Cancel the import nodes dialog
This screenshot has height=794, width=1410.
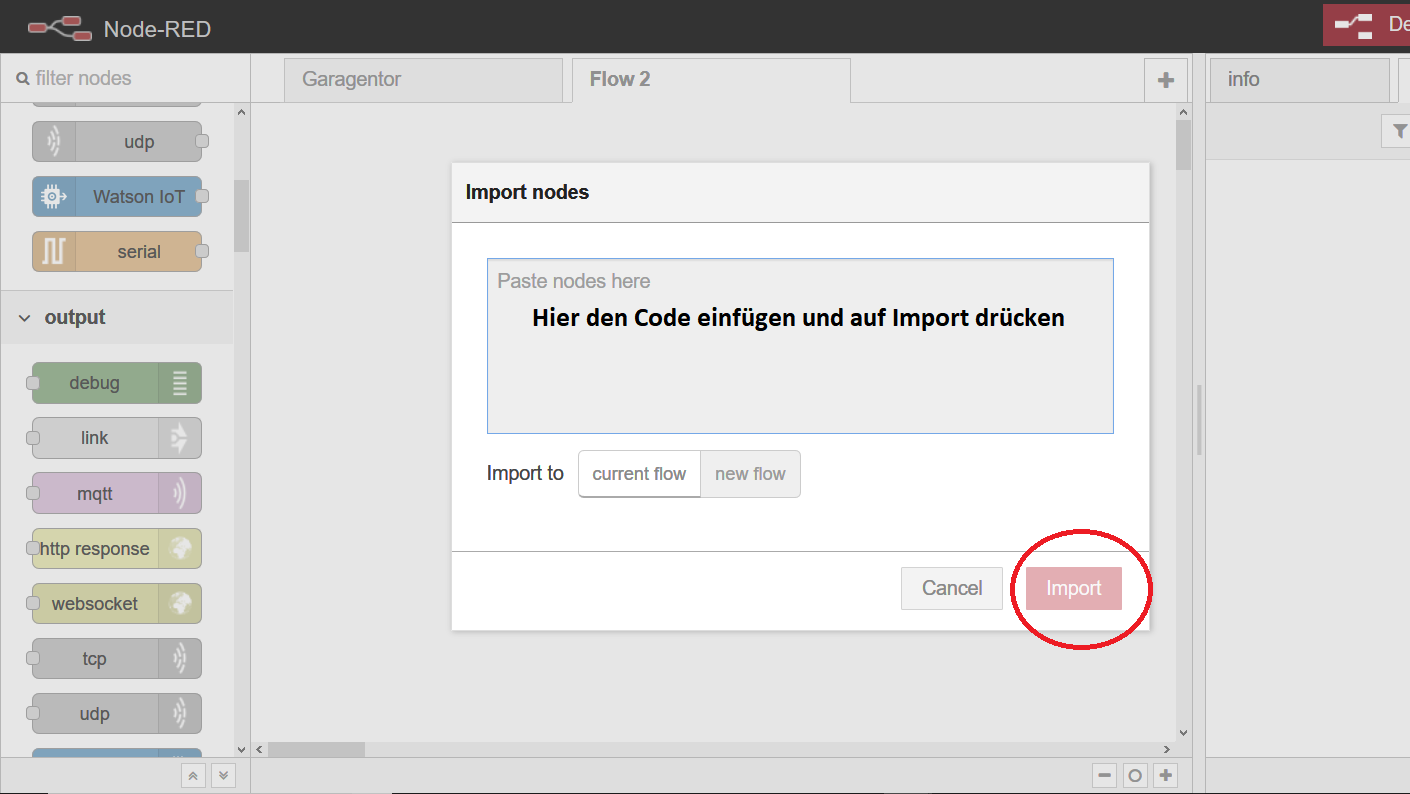coord(951,588)
